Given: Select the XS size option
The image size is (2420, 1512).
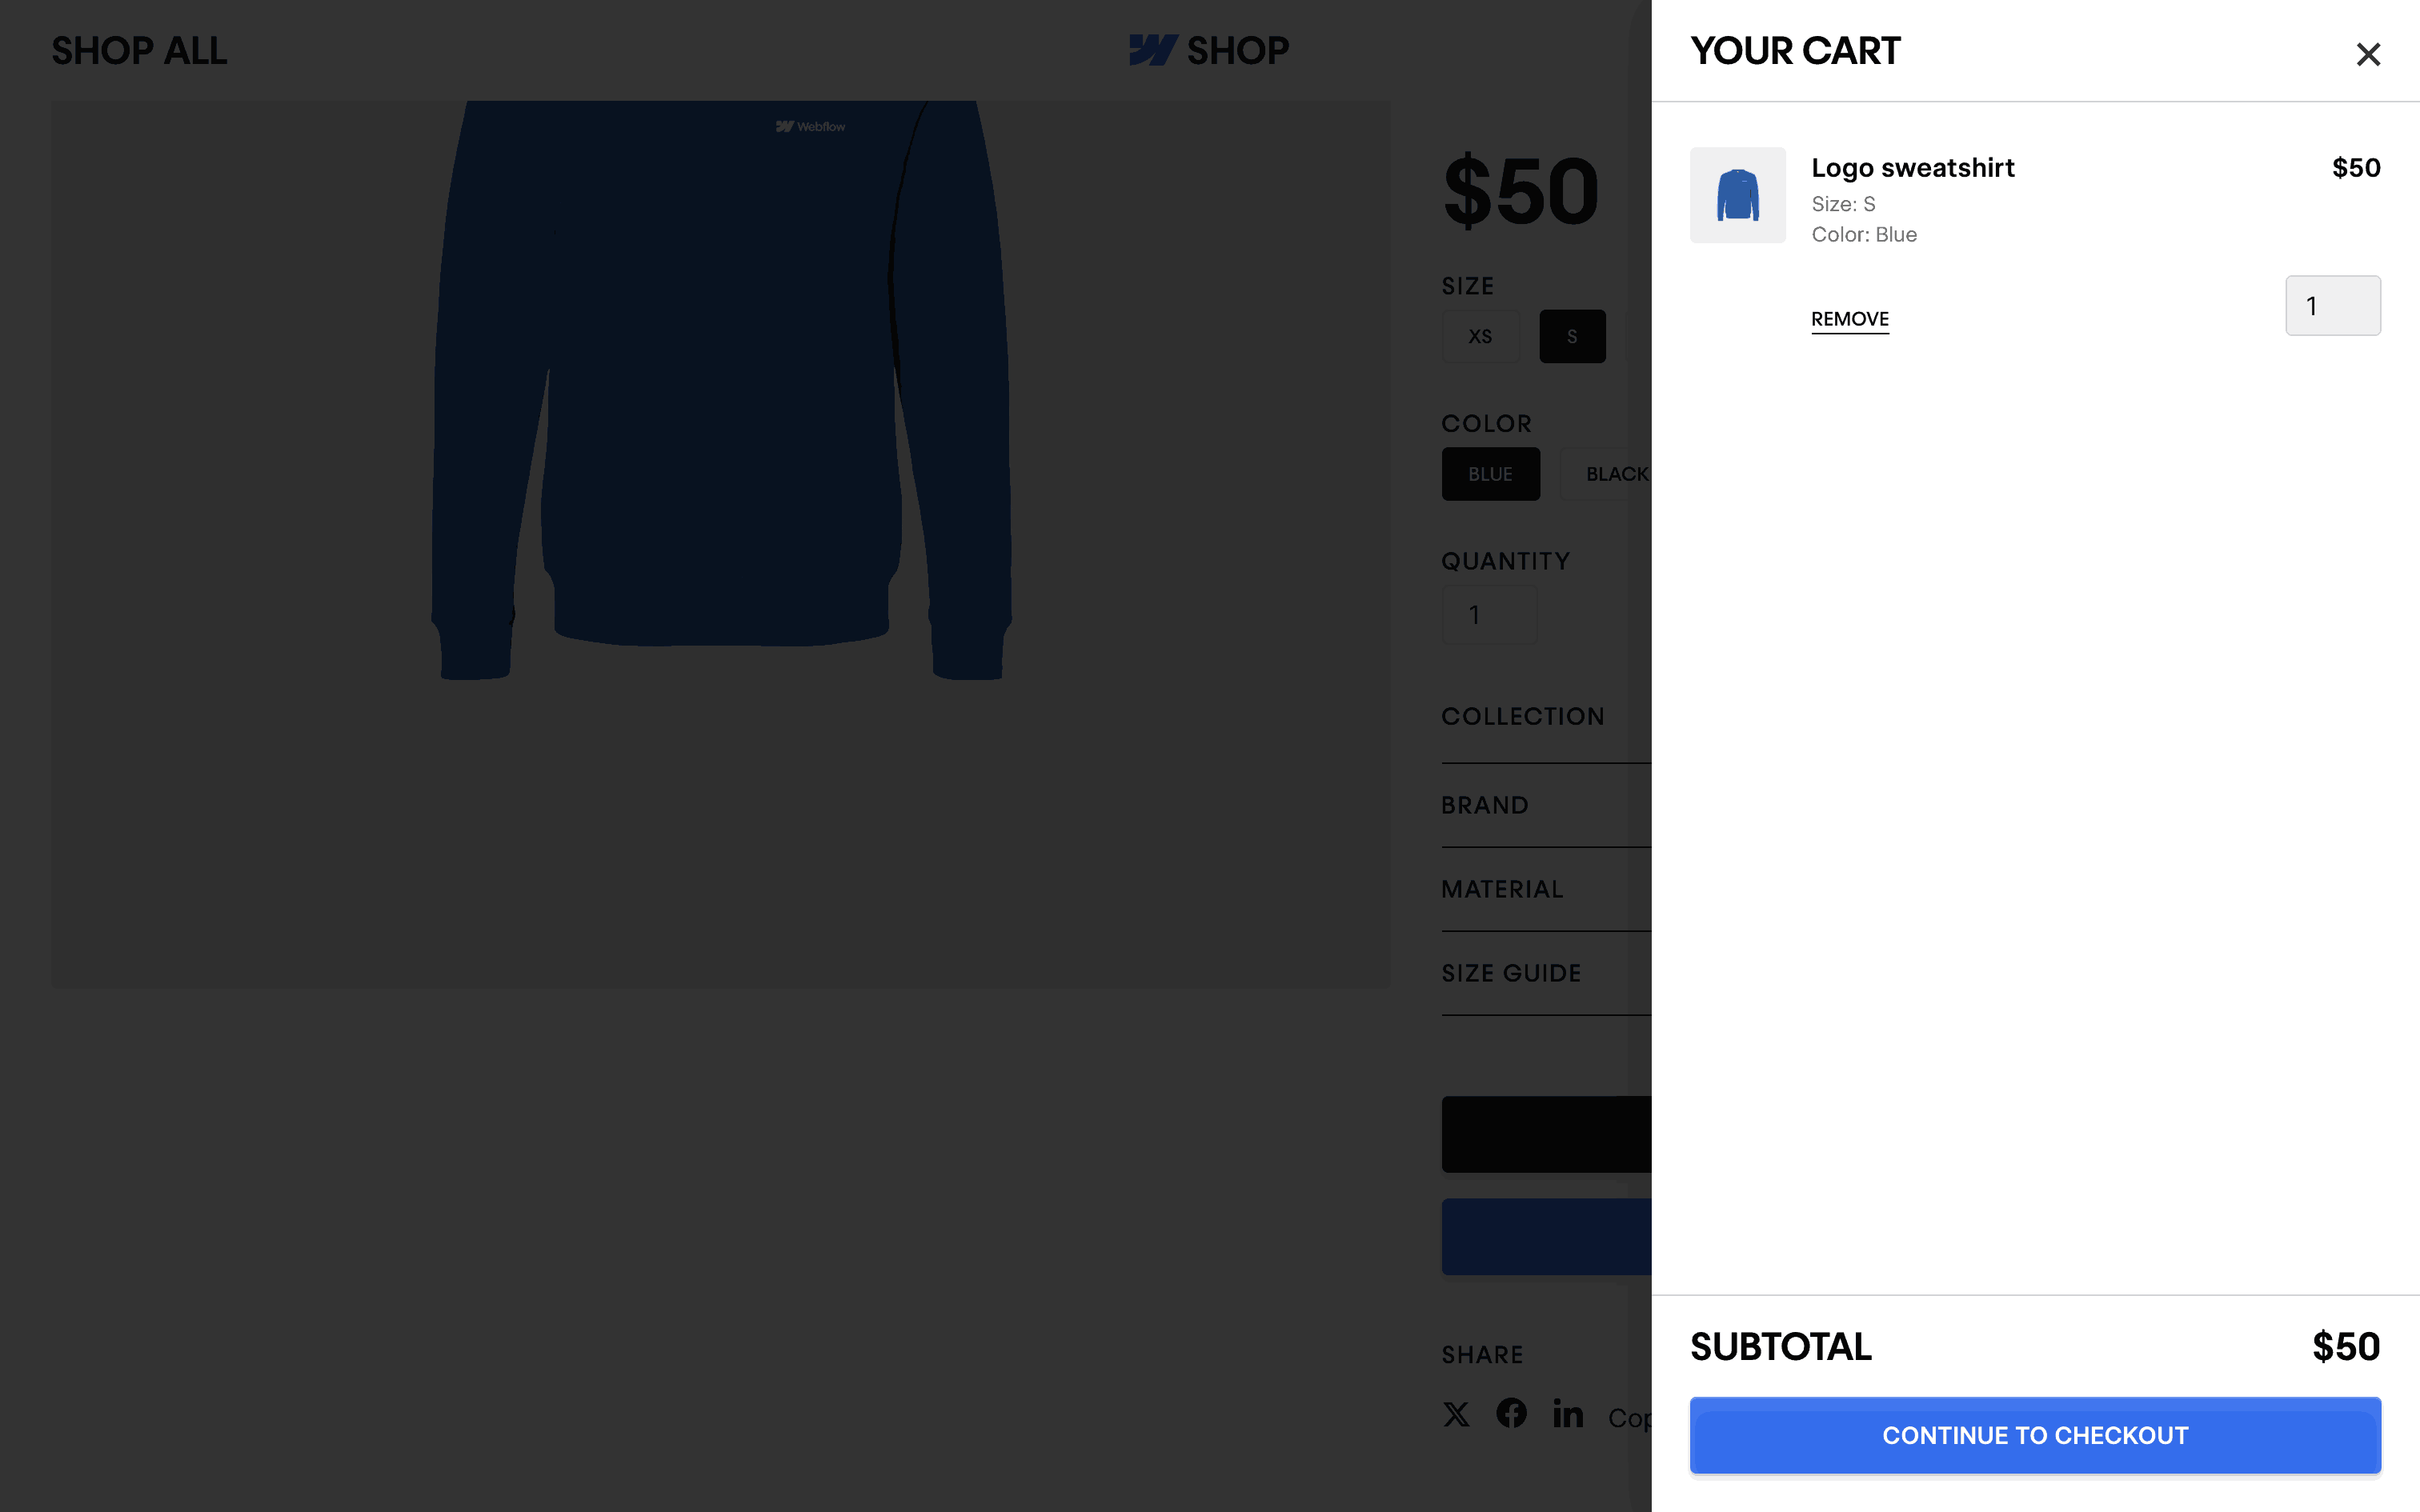Looking at the screenshot, I should 1480,336.
